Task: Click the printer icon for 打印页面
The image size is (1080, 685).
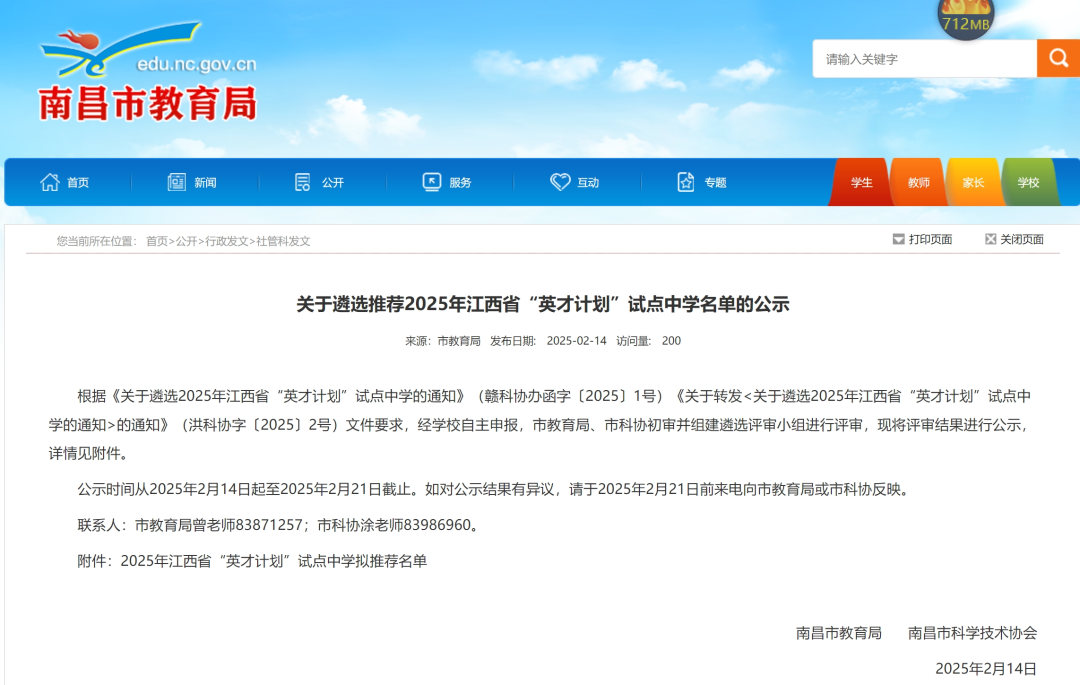Action: point(898,239)
